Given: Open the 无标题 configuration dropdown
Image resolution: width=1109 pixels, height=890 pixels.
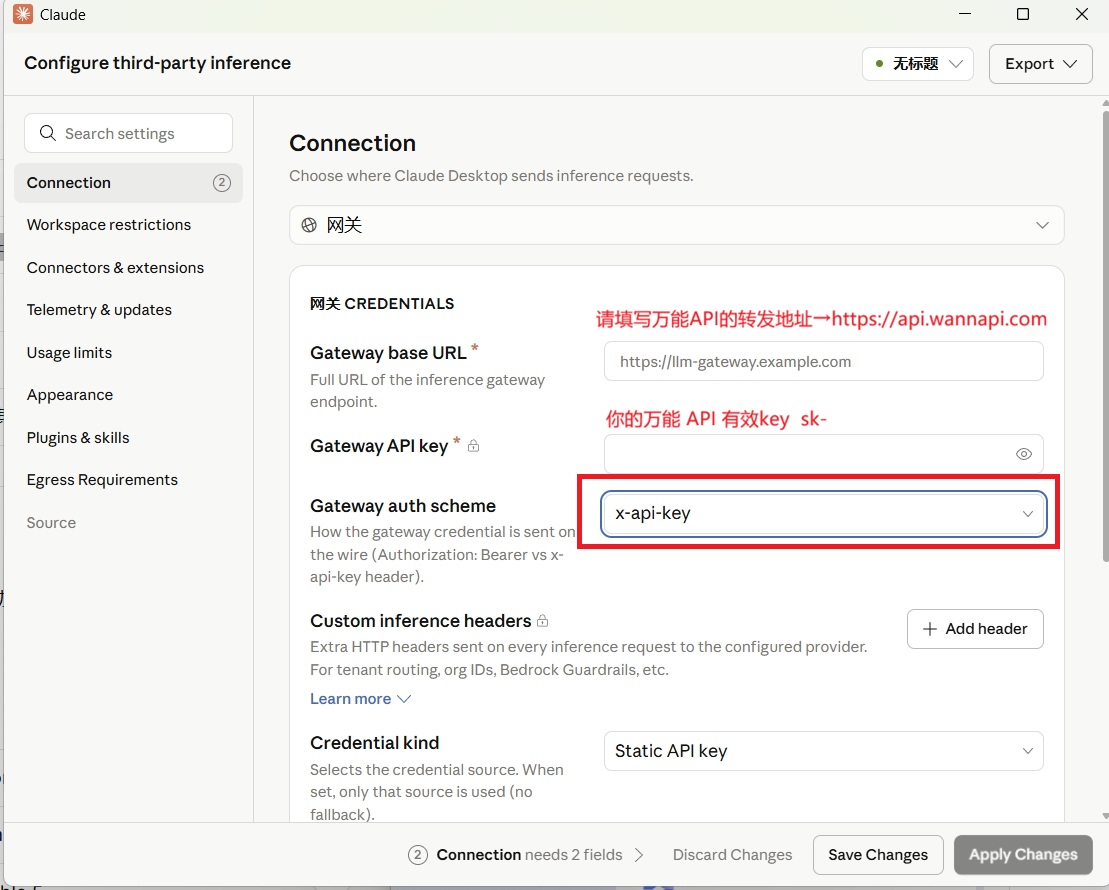Looking at the screenshot, I should pos(917,64).
